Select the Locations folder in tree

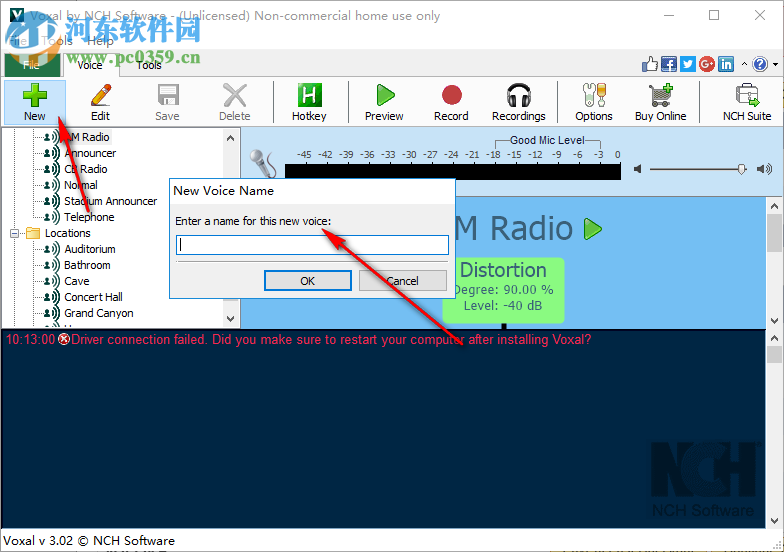point(68,233)
